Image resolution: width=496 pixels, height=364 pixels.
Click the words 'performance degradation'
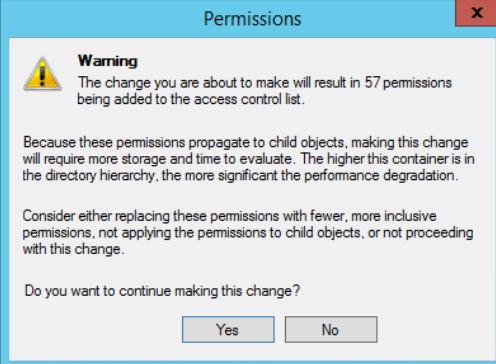pos(381,175)
